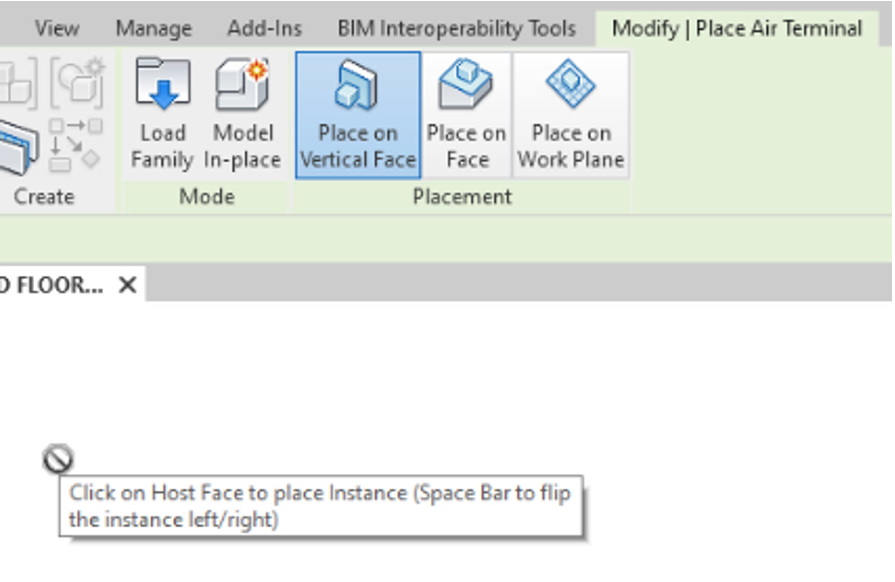
Task: Select Place on Face placement option
Action: click(466, 115)
